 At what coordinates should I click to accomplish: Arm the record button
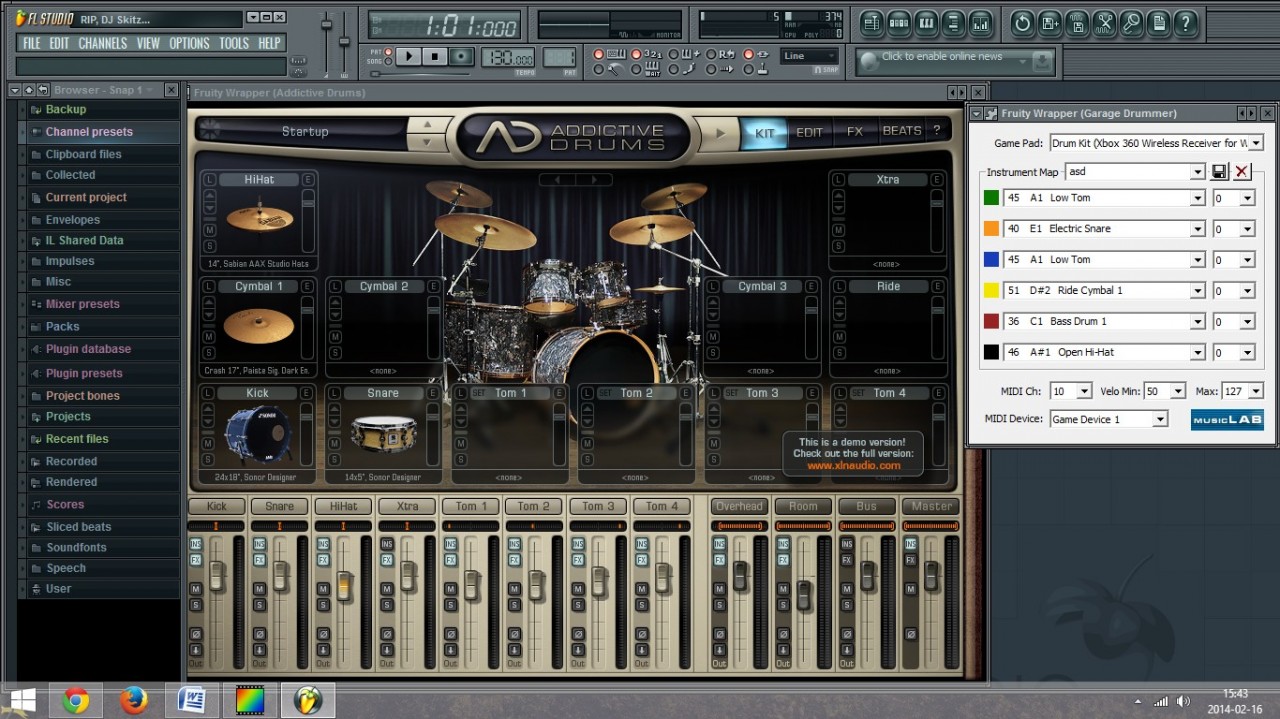pos(461,57)
